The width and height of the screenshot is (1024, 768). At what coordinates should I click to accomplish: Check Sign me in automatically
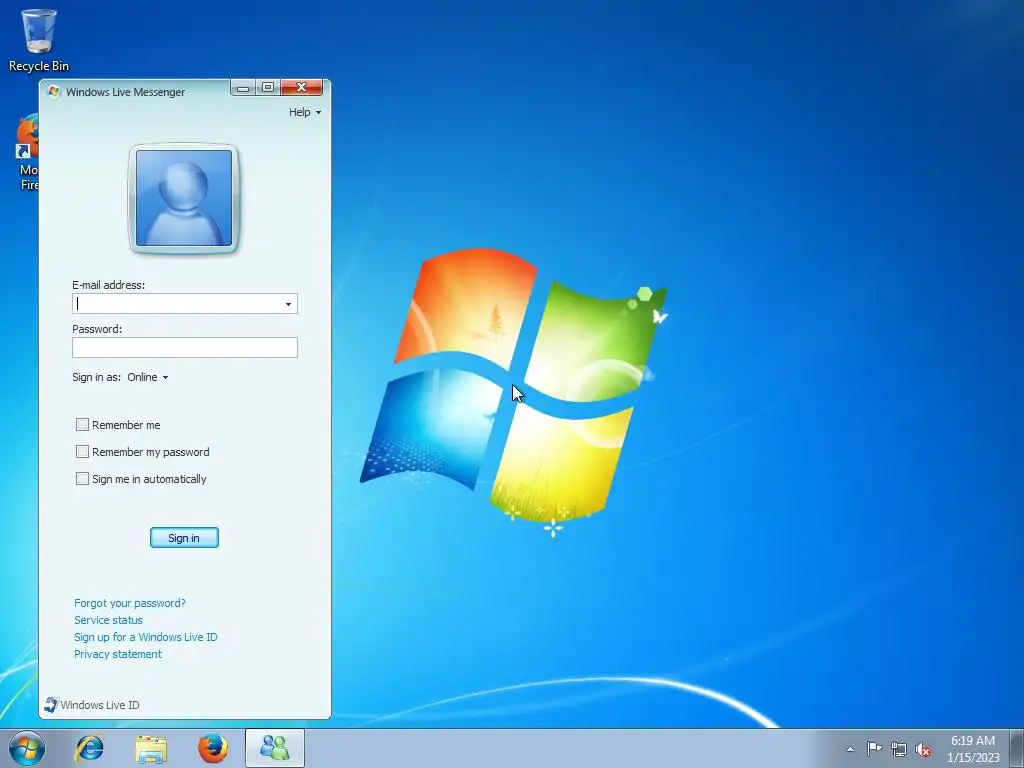(82, 479)
